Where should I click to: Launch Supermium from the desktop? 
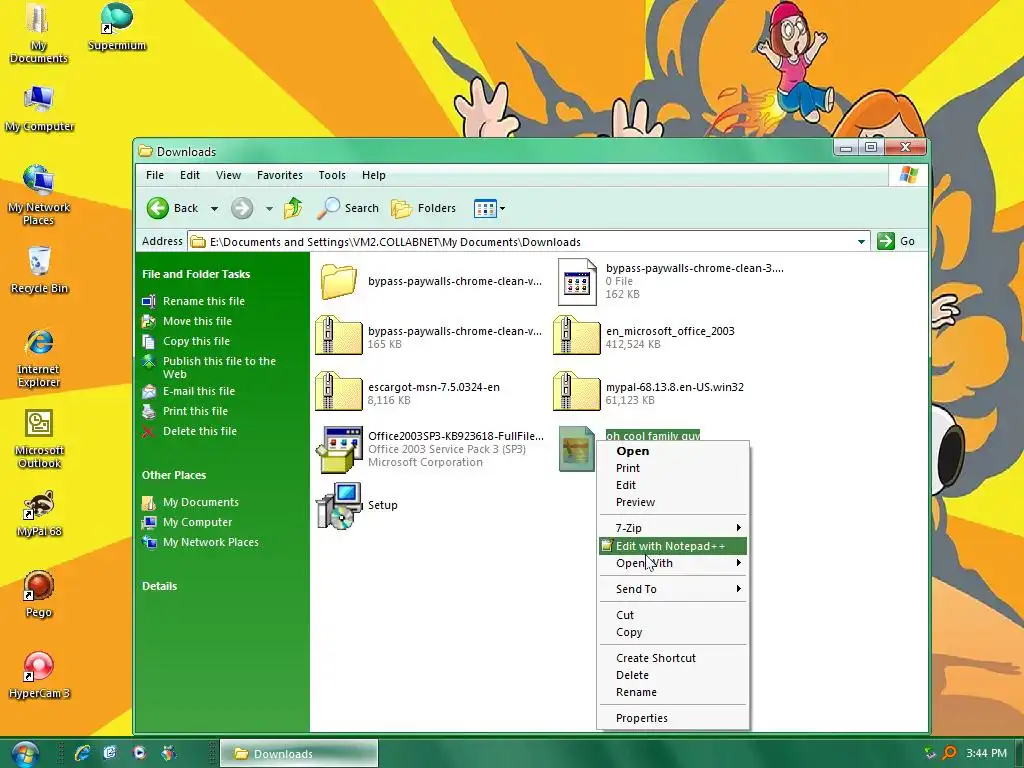(x=117, y=27)
